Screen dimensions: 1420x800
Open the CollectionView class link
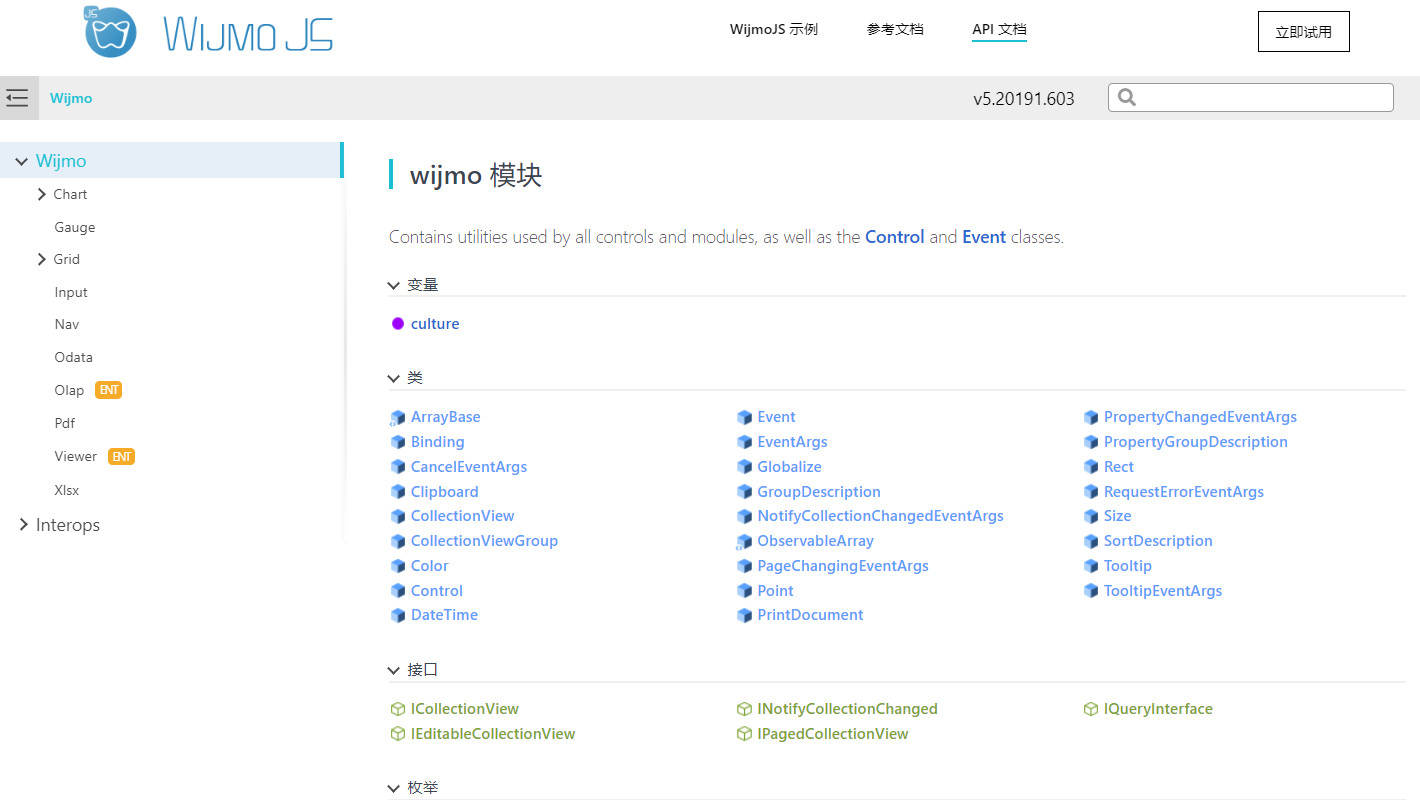[x=462, y=516]
